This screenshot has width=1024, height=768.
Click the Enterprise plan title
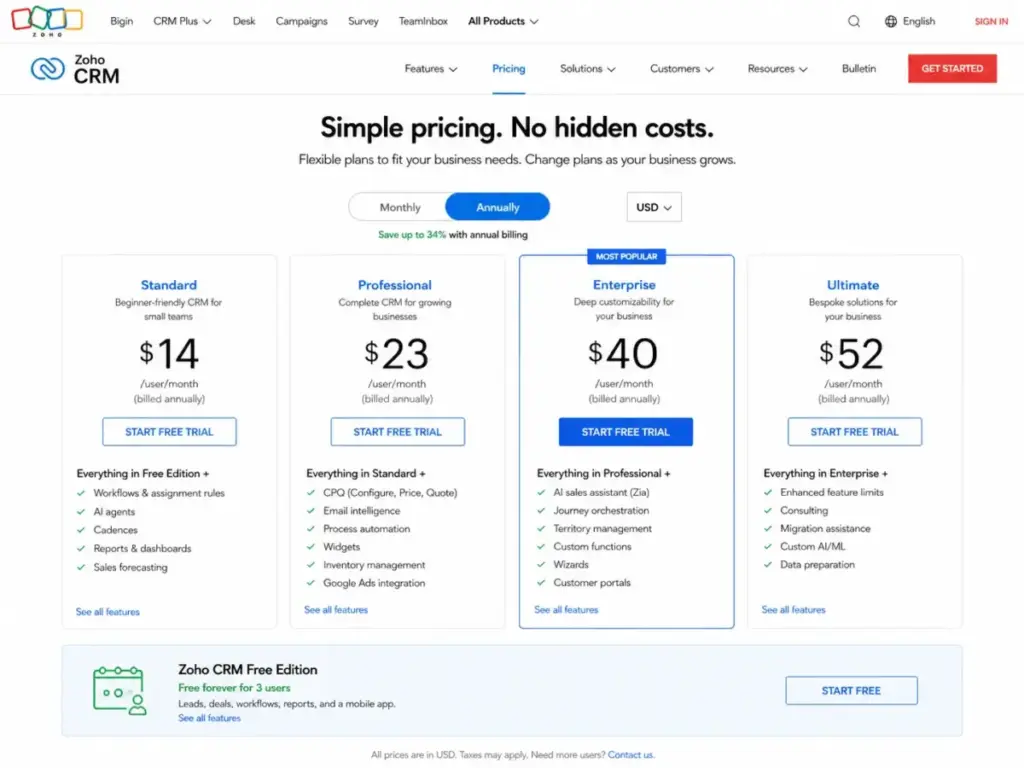(x=624, y=285)
